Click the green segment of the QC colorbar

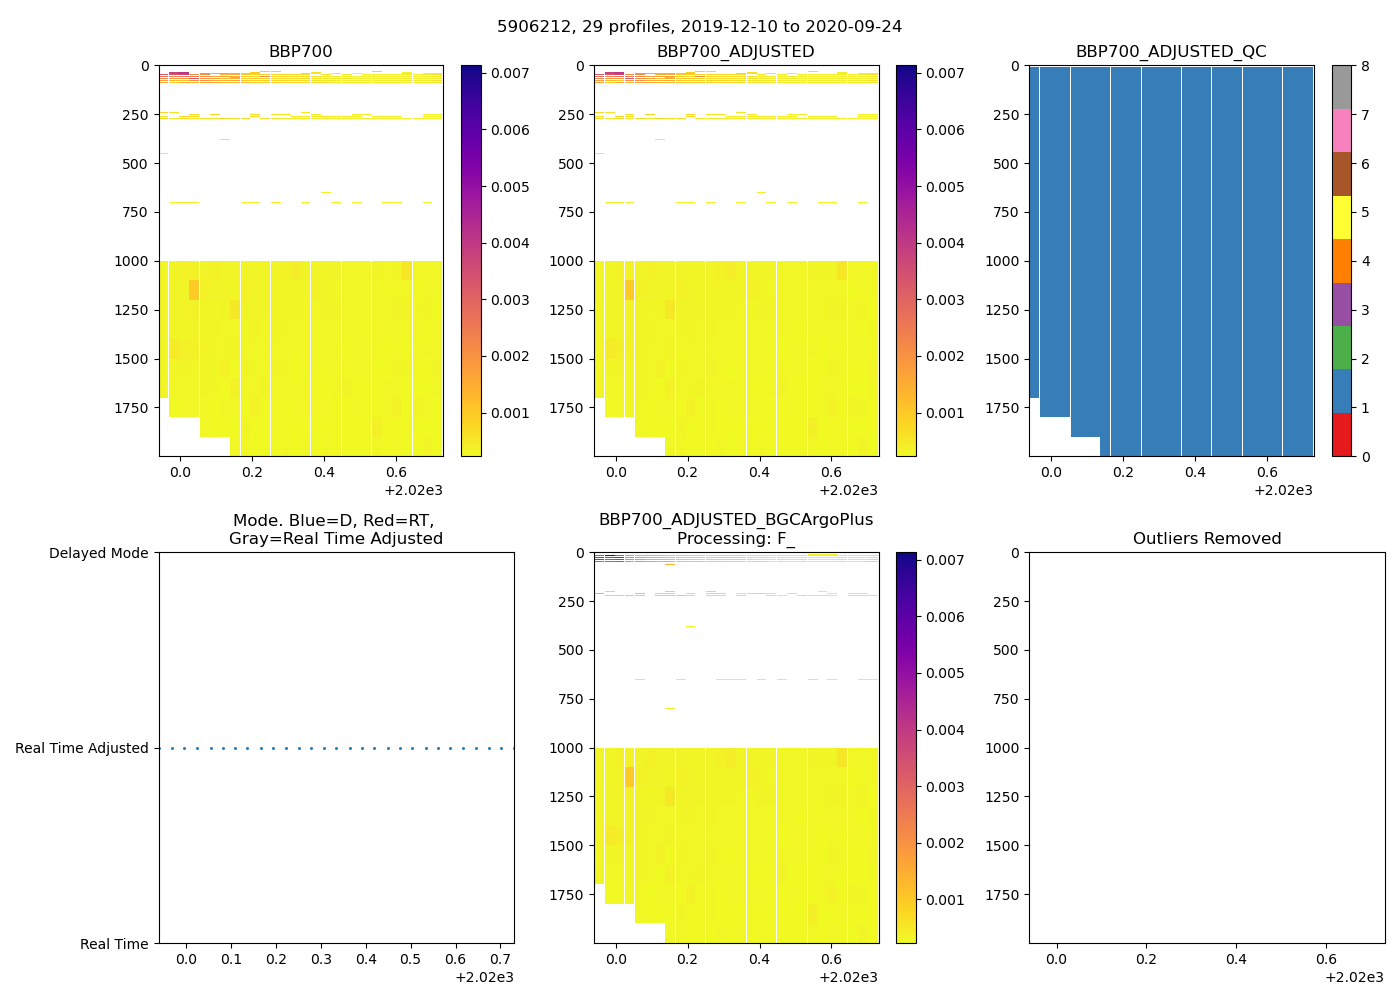point(1341,347)
